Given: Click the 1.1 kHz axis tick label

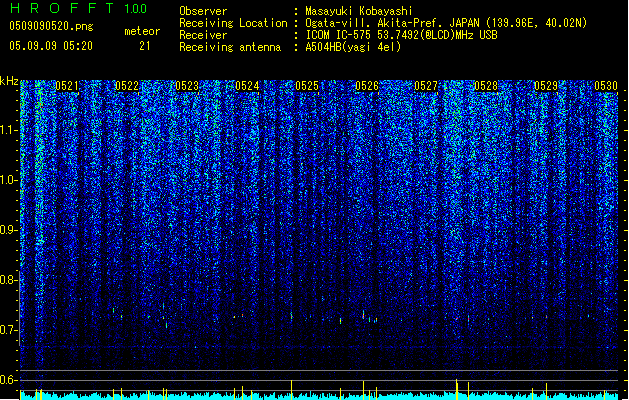Looking at the screenshot, I should [x=9, y=130].
